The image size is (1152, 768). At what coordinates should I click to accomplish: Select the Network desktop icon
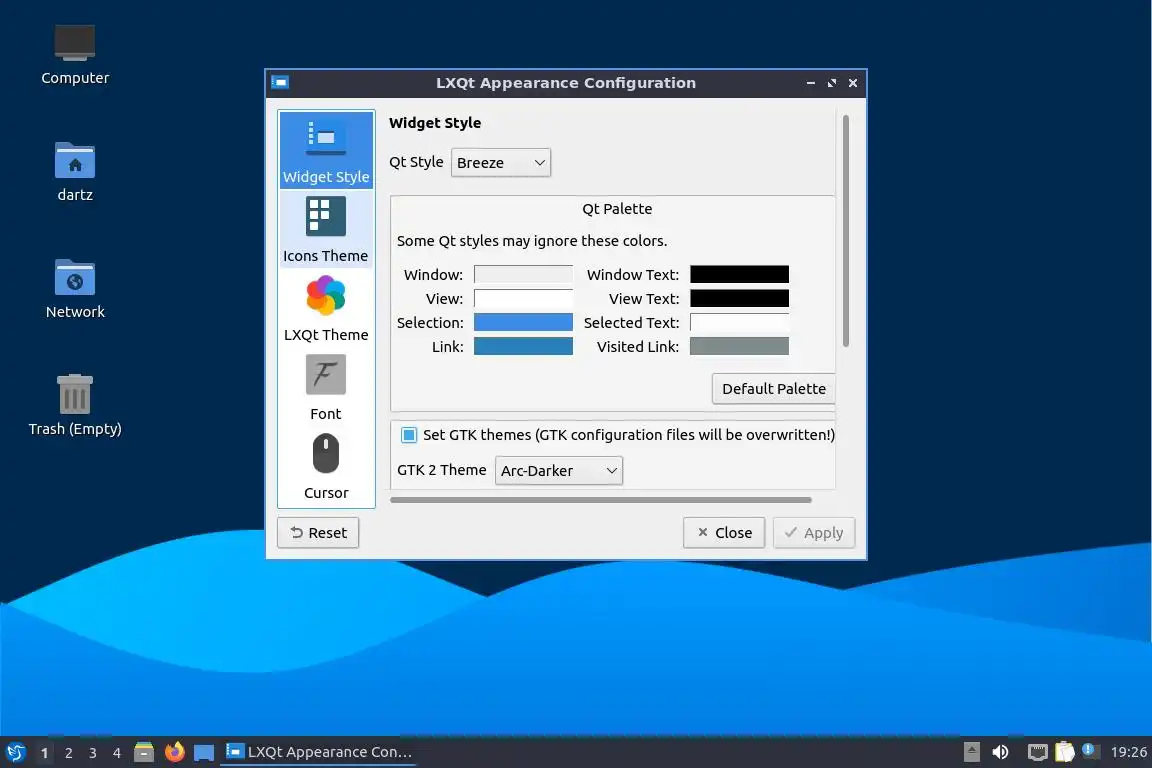click(74, 289)
